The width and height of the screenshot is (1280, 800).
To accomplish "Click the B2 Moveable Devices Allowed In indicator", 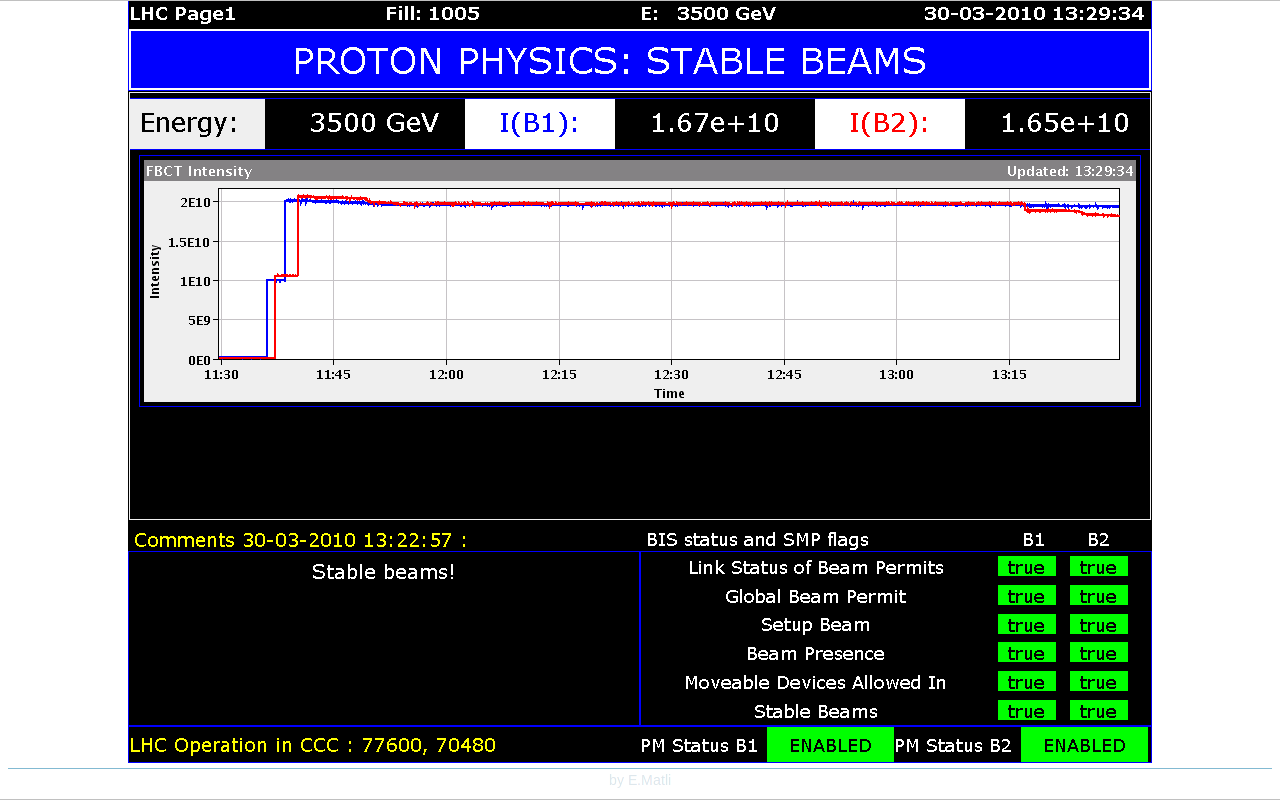I will (1098, 682).
